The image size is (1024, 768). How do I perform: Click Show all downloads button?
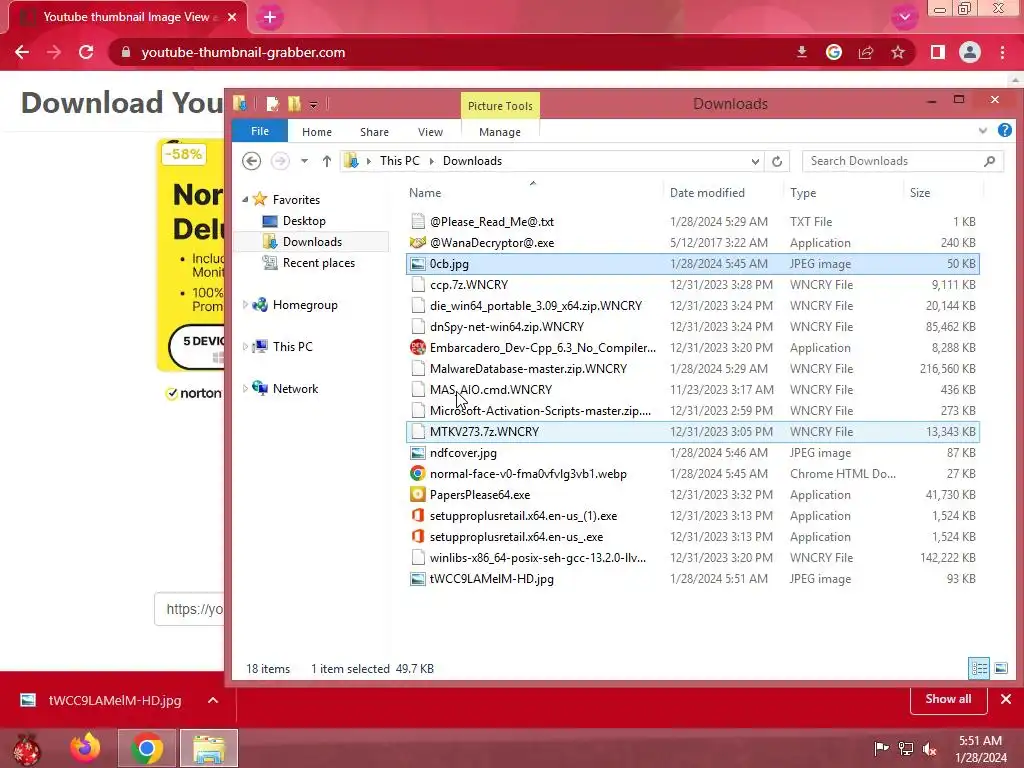click(948, 699)
